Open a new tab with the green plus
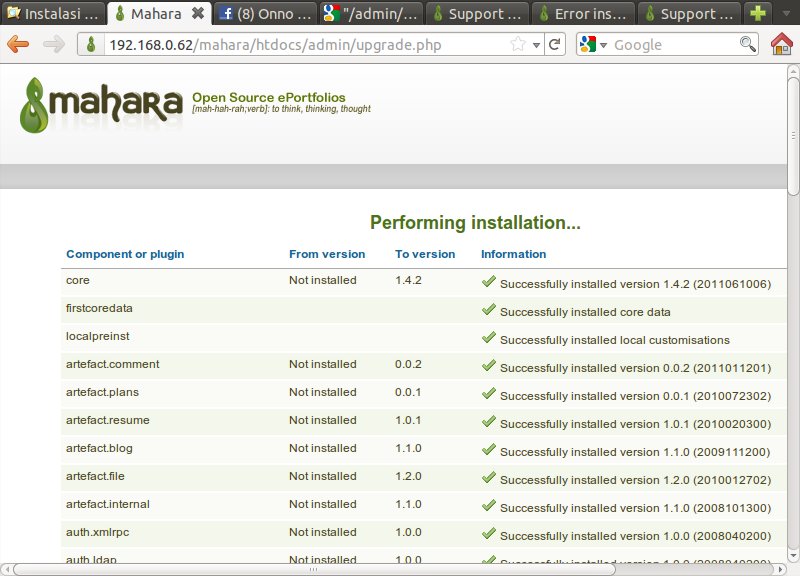800x576 pixels. 758,13
